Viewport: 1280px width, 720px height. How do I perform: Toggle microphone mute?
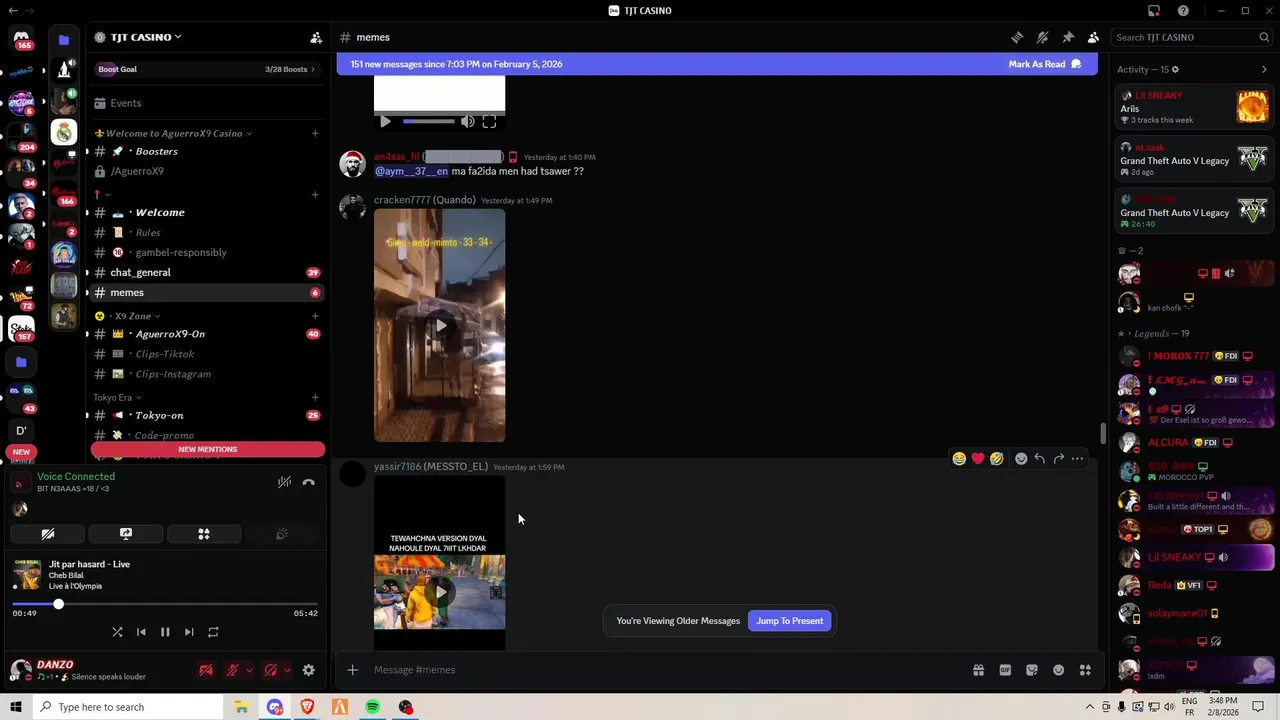pos(232,670)
